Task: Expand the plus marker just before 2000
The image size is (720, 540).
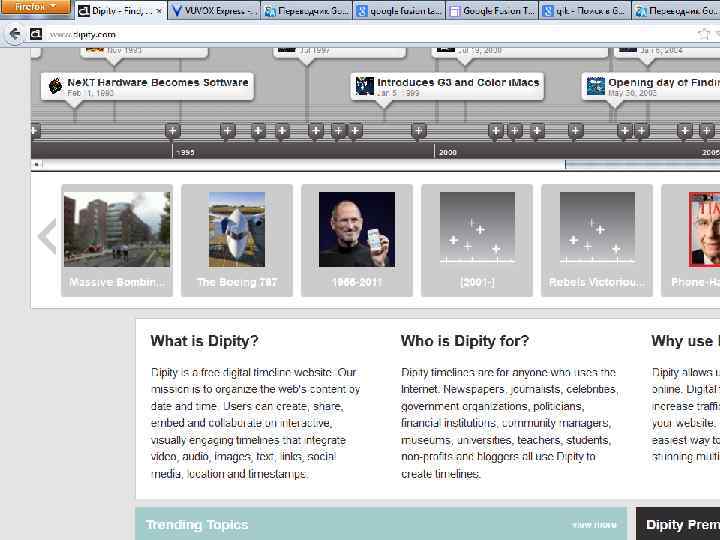Action: (418, 131)
